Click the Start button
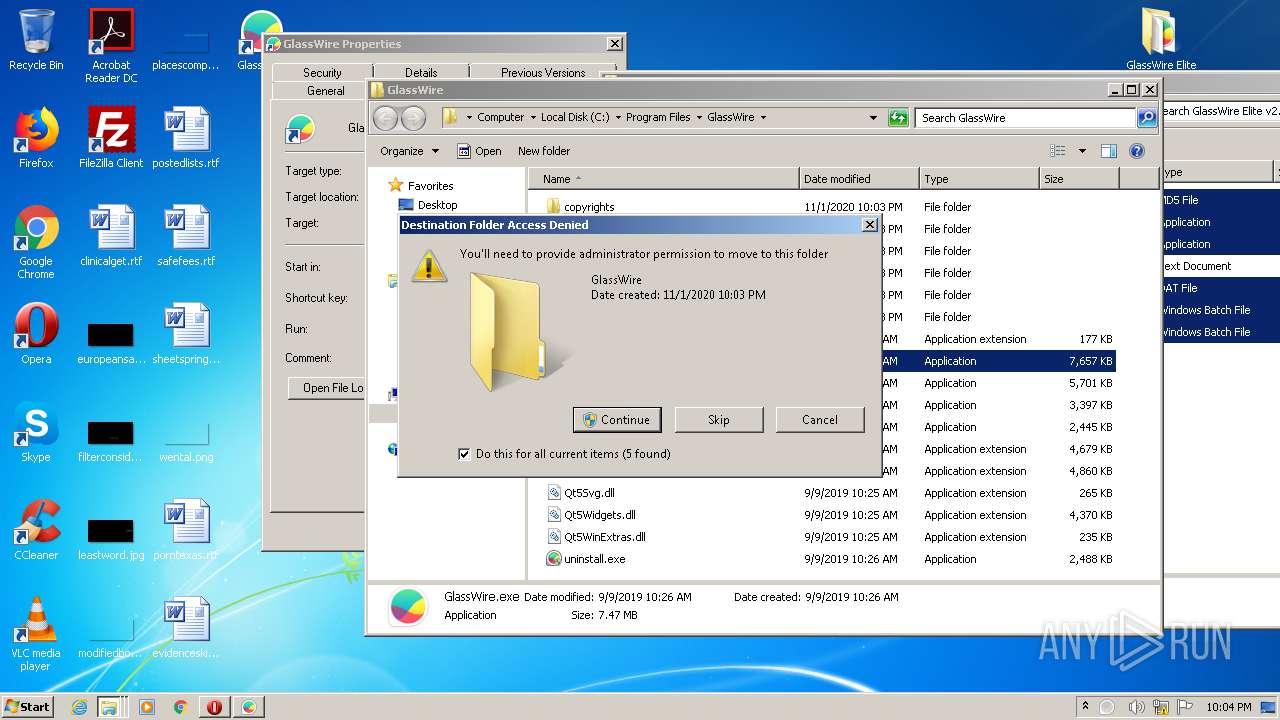The image size is (1280, 720). pyautogui.click(x=28, y=707)
